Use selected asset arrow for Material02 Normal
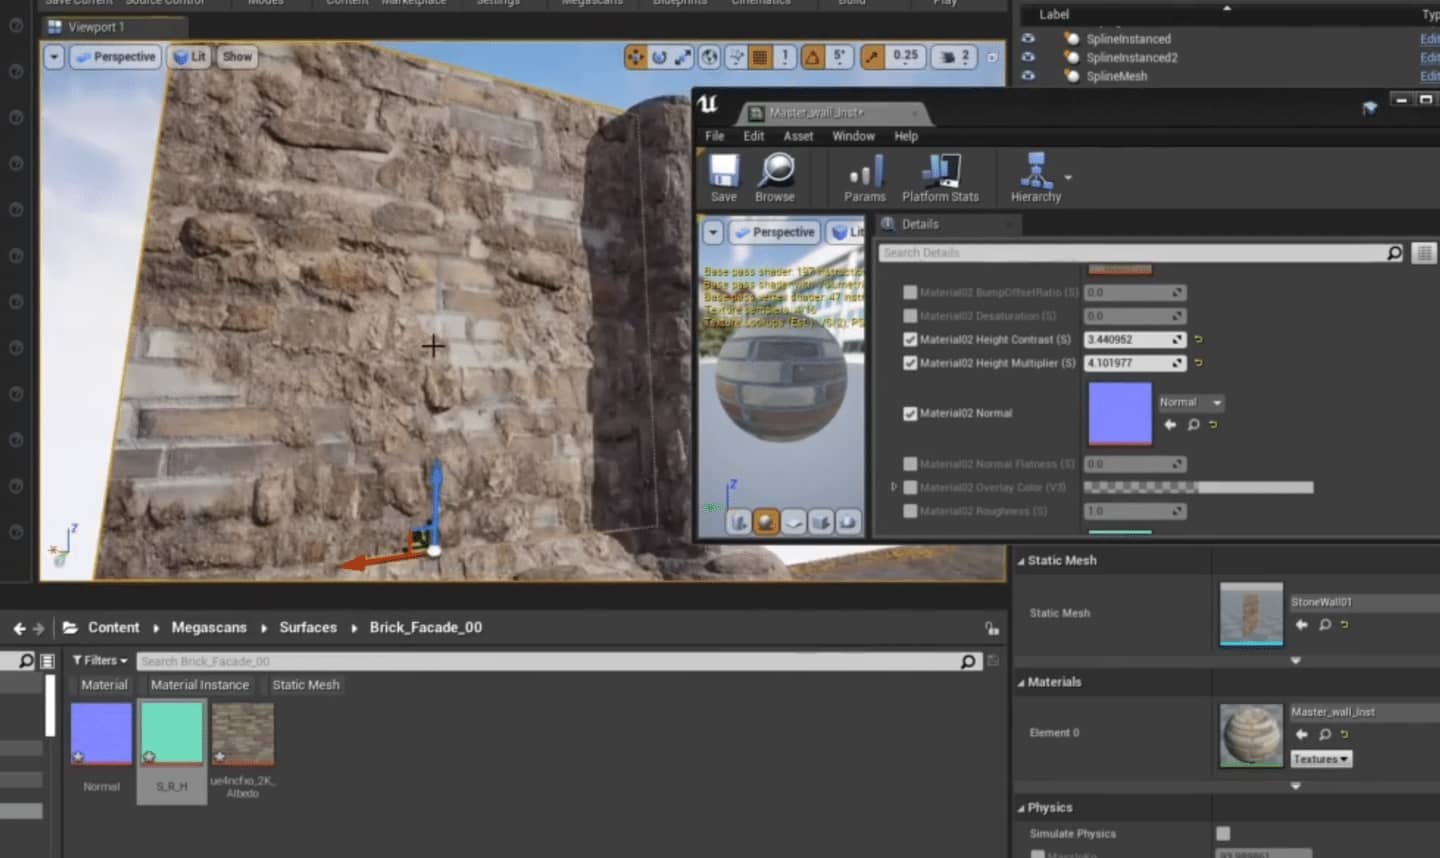Image resolution: width=1440 pixels, height=858 pixels. [x=1170, y=425]
